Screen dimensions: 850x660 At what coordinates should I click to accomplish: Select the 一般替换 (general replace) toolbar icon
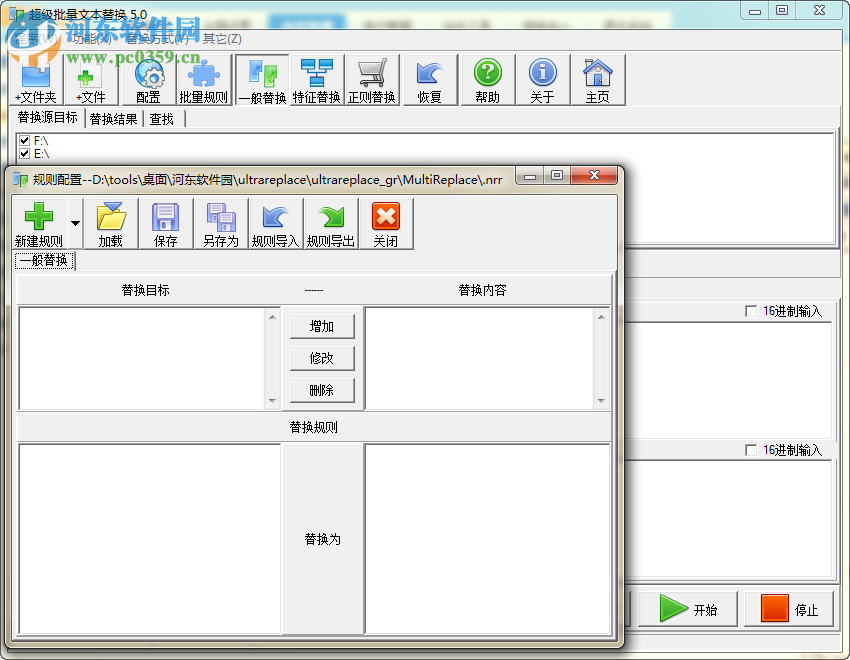(x=262, y=79)
